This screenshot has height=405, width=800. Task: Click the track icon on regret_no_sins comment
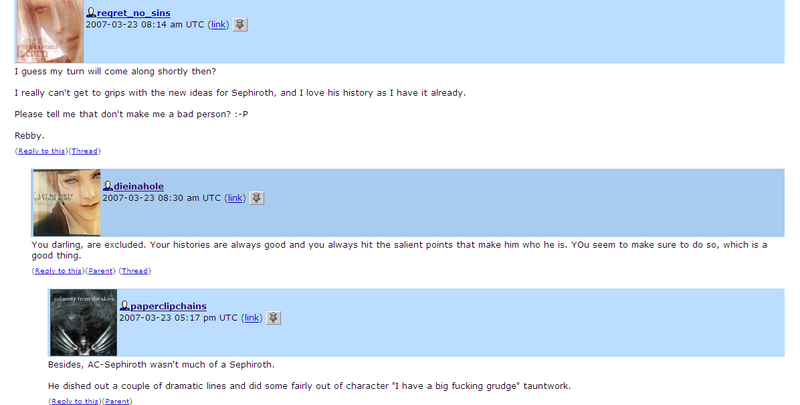tap(240, 24)
